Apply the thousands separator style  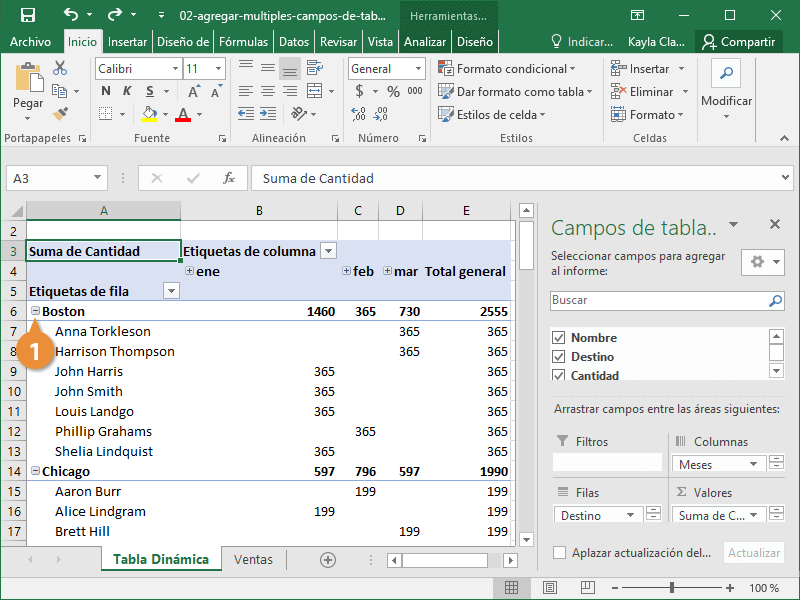point(415,91)
